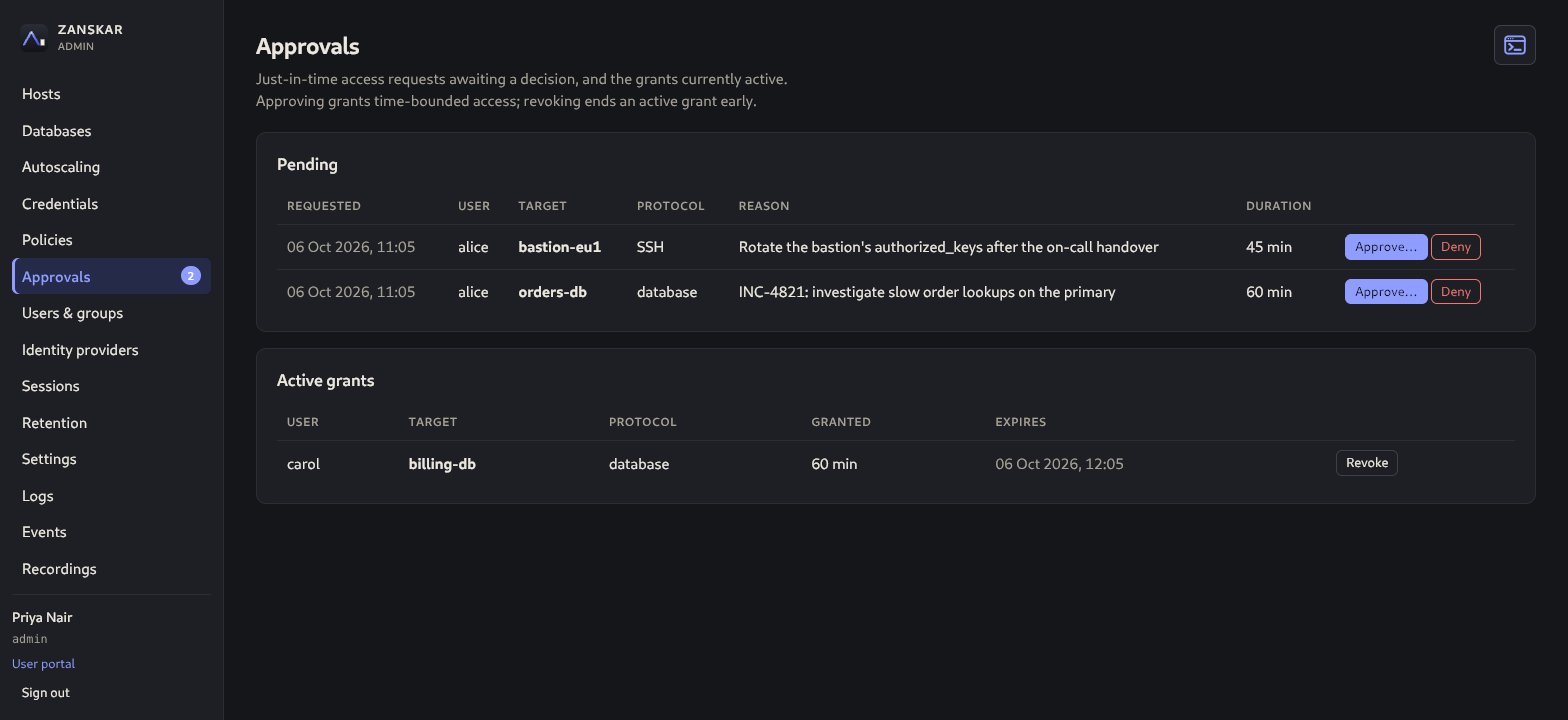Open the Sessions page

[111, 386]
